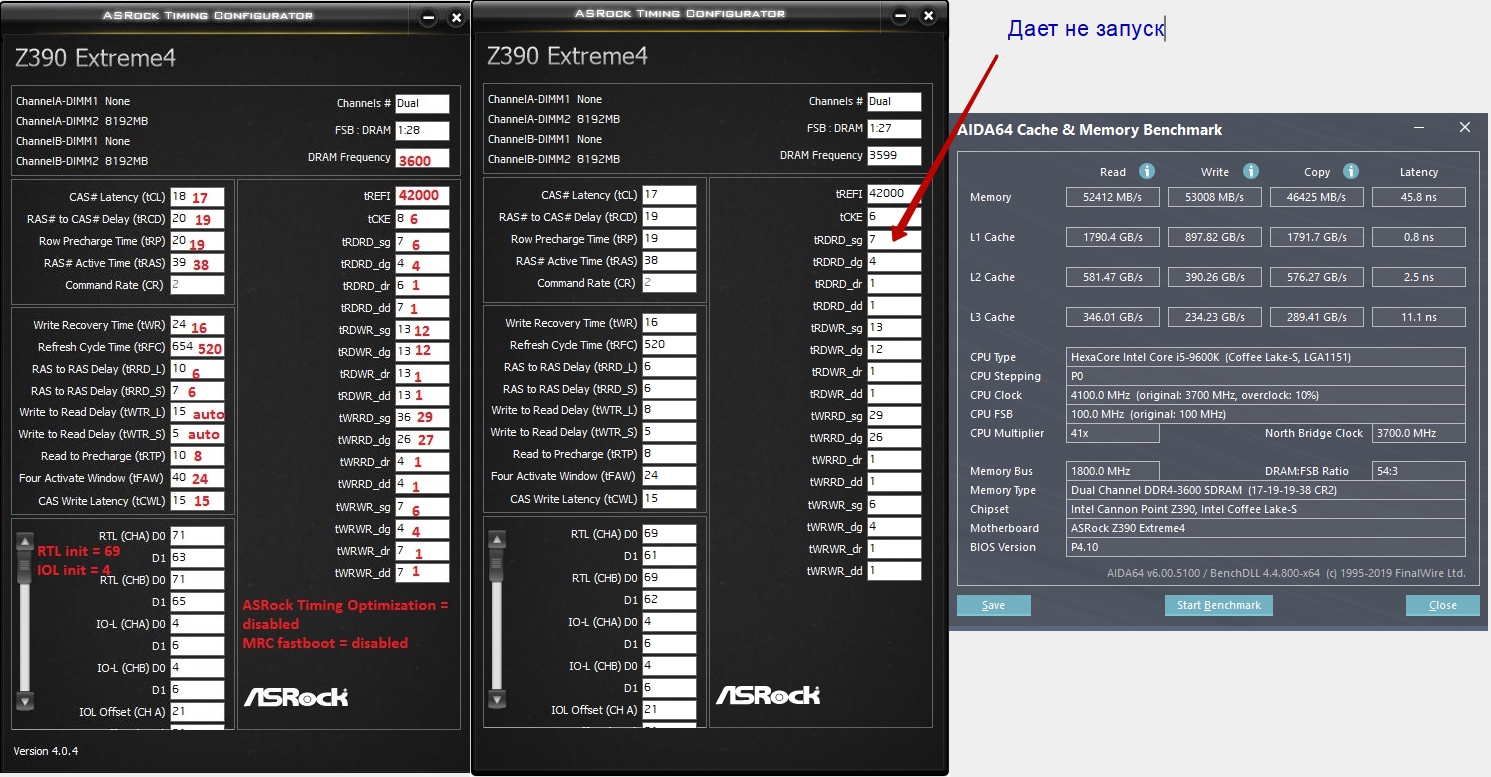Click tWRWR_sg field in right Timing Configurator

[x=894, y=505]
